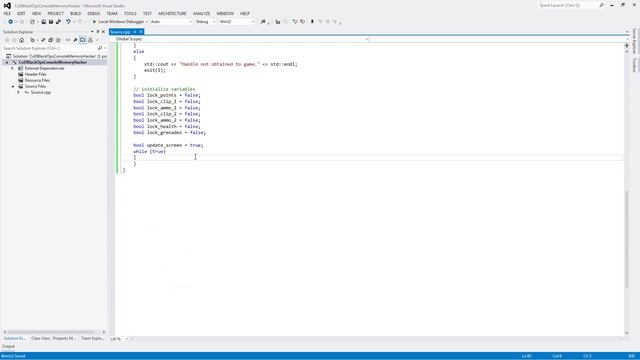Open the TOOLS menu
The height and width of the screenshot is (360, 640).
tap(130, 13)
